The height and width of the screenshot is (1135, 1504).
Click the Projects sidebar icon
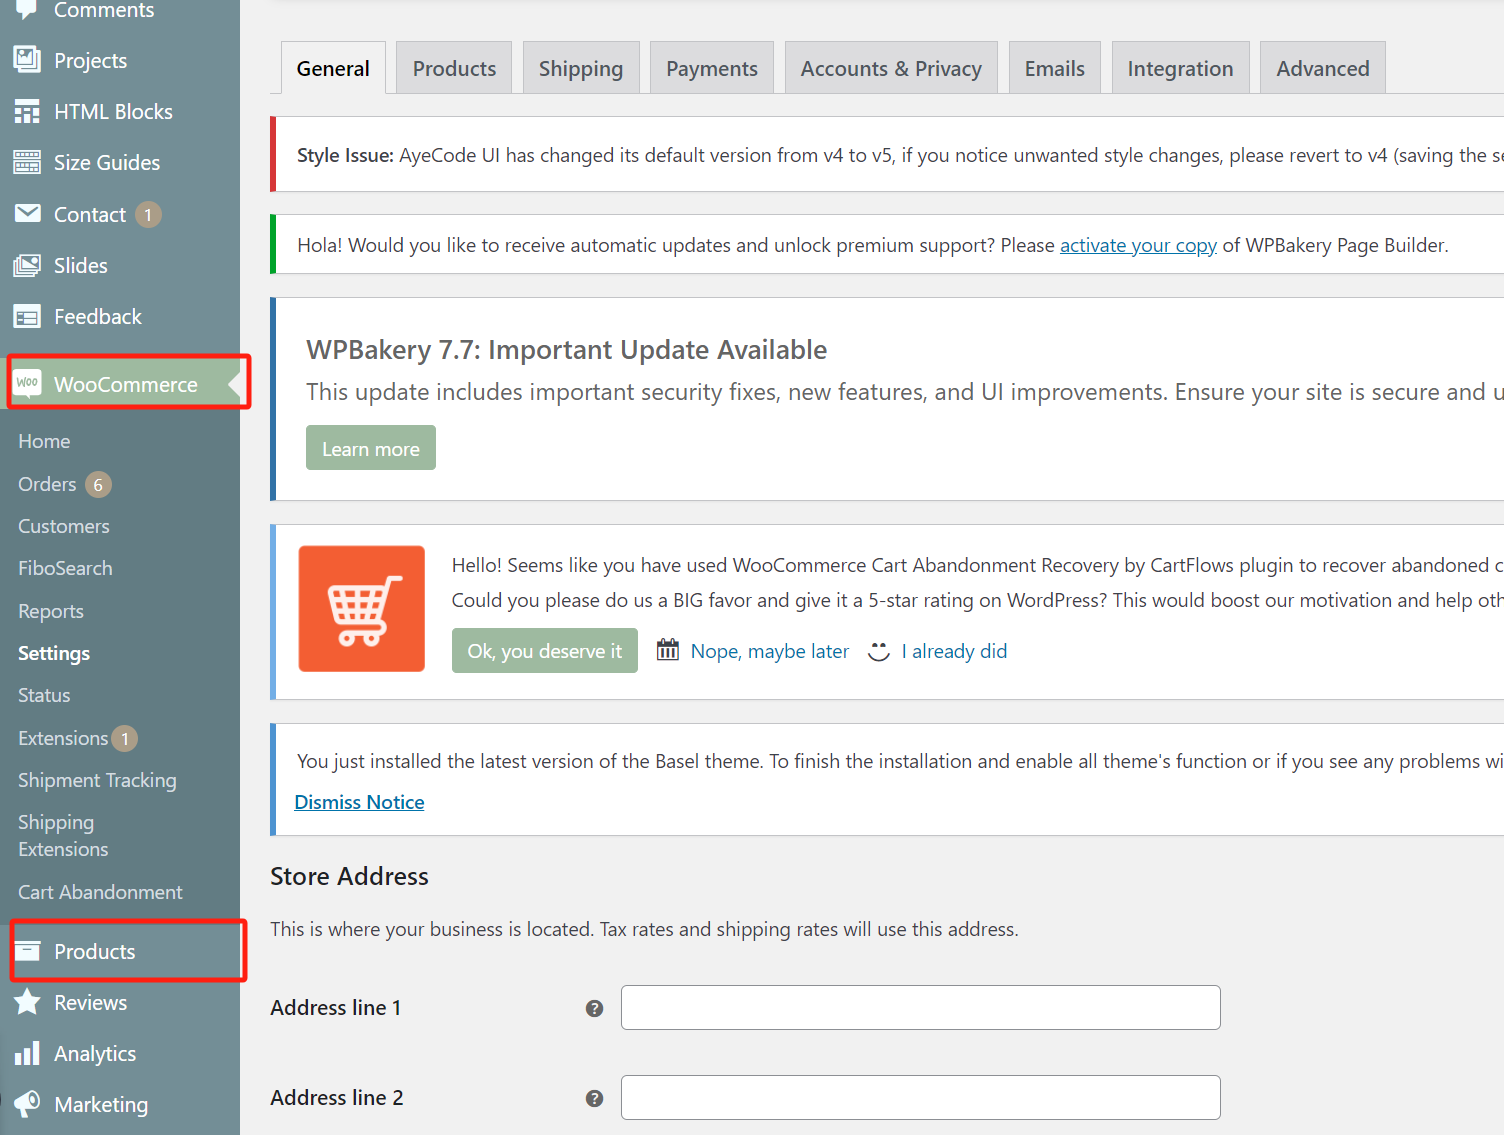pos(26,59)
